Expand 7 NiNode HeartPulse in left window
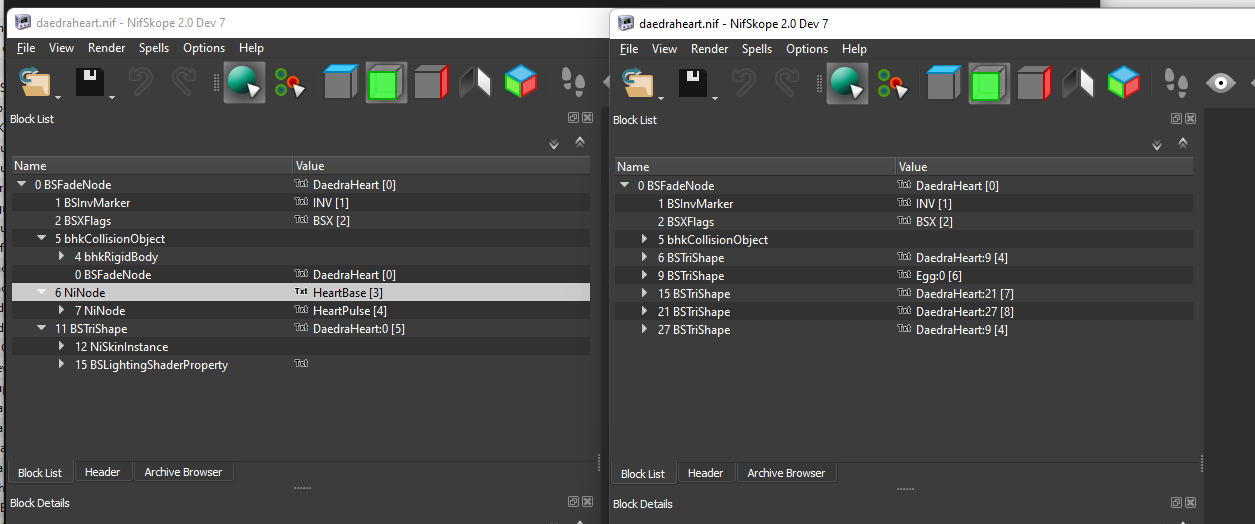 (x=62, y=311)
